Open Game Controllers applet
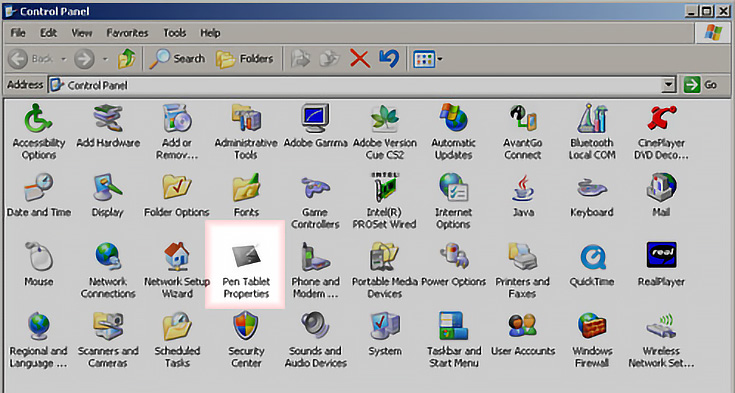735x393 pixels. [x=315, y=201]
